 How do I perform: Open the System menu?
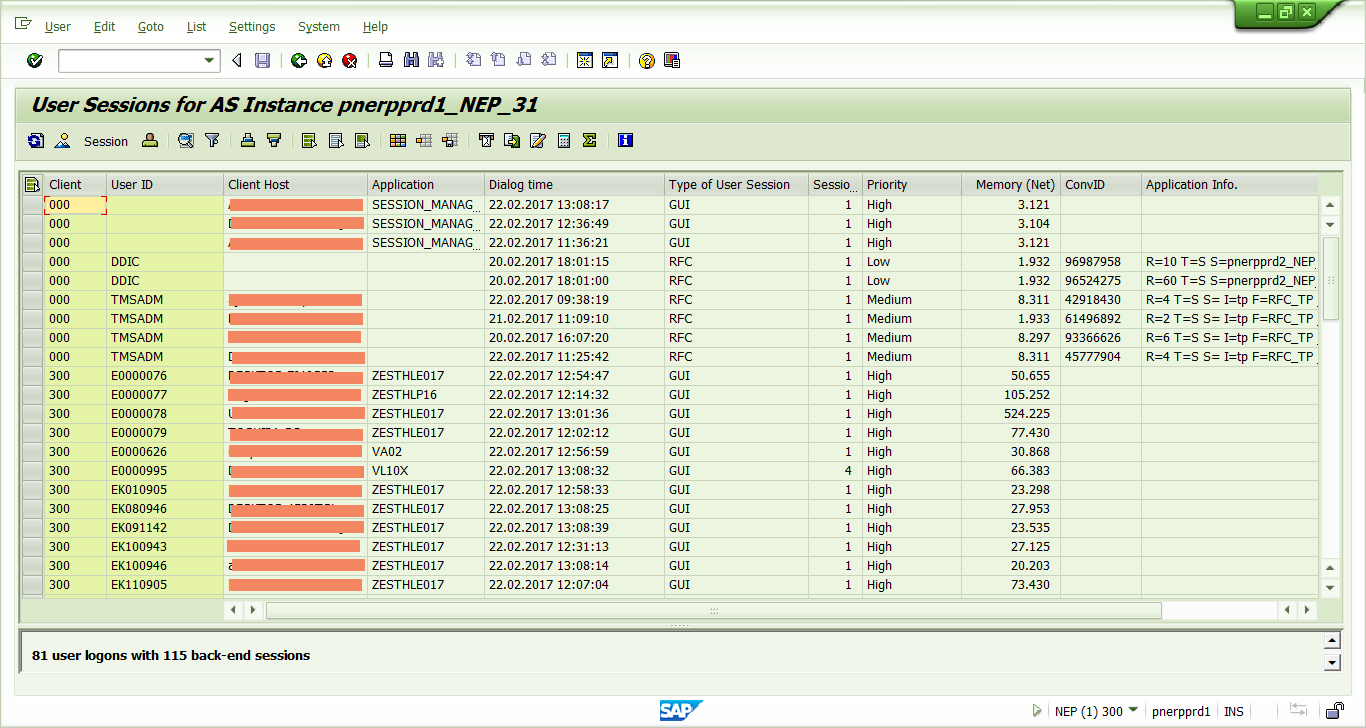(x=318, y=27)
